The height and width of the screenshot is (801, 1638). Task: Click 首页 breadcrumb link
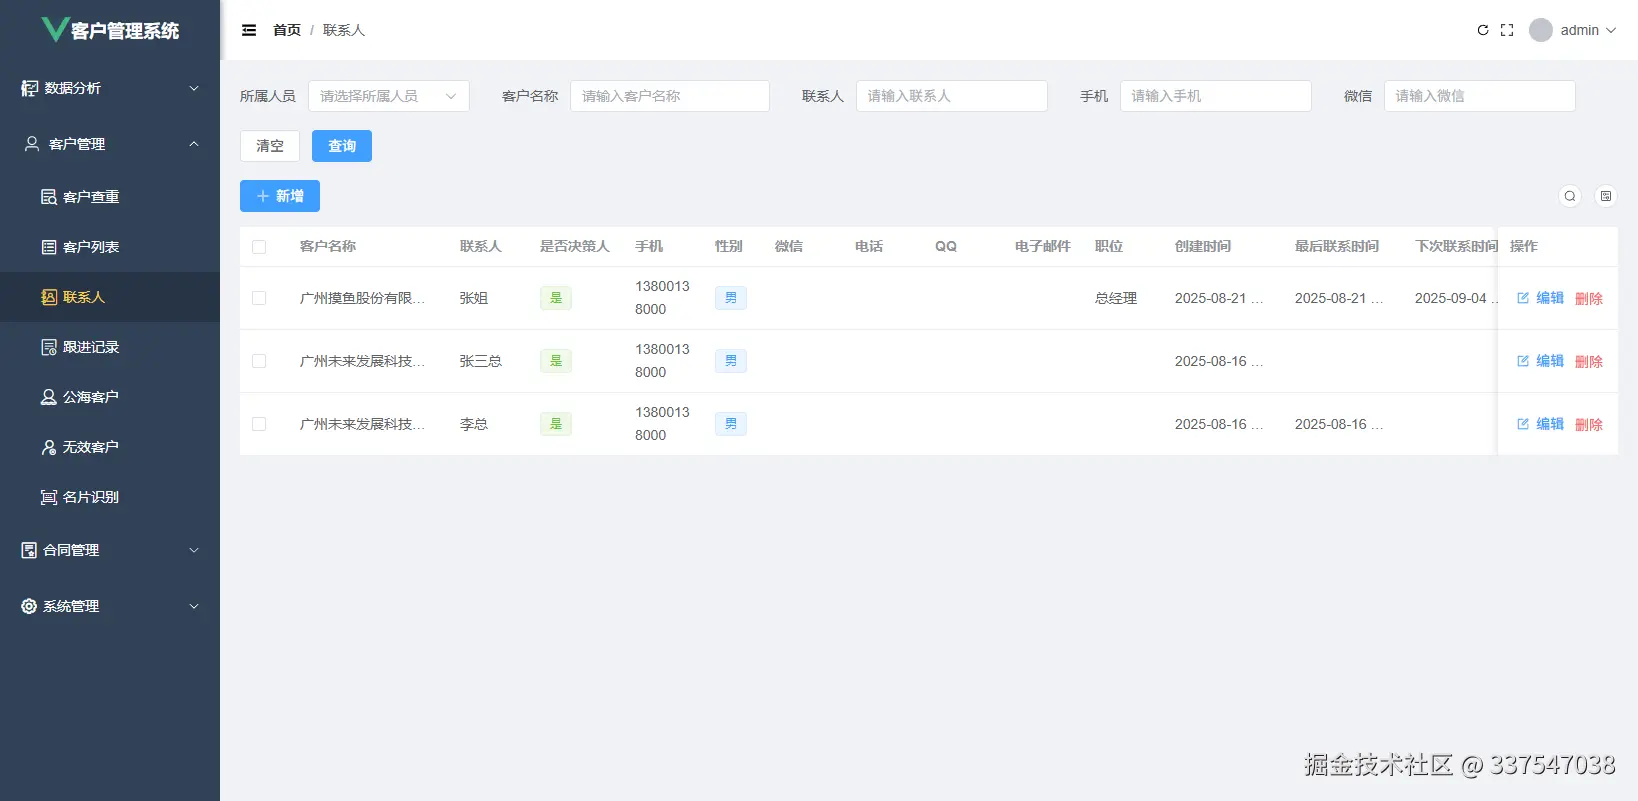coord(287,30)
